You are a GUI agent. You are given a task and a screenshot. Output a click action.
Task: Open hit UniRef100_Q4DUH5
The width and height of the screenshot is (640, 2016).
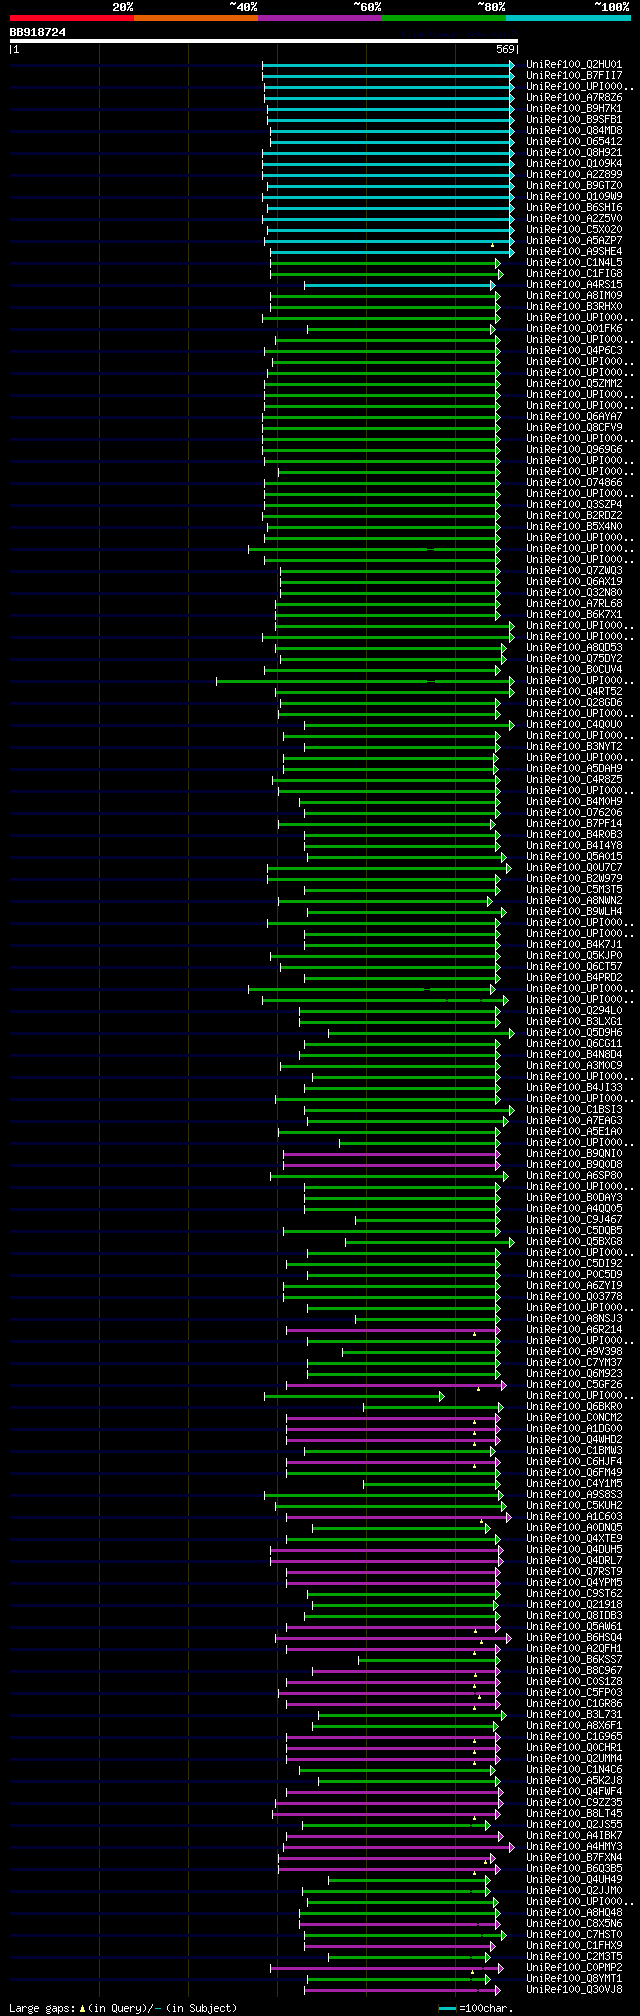pos(574,1549)
